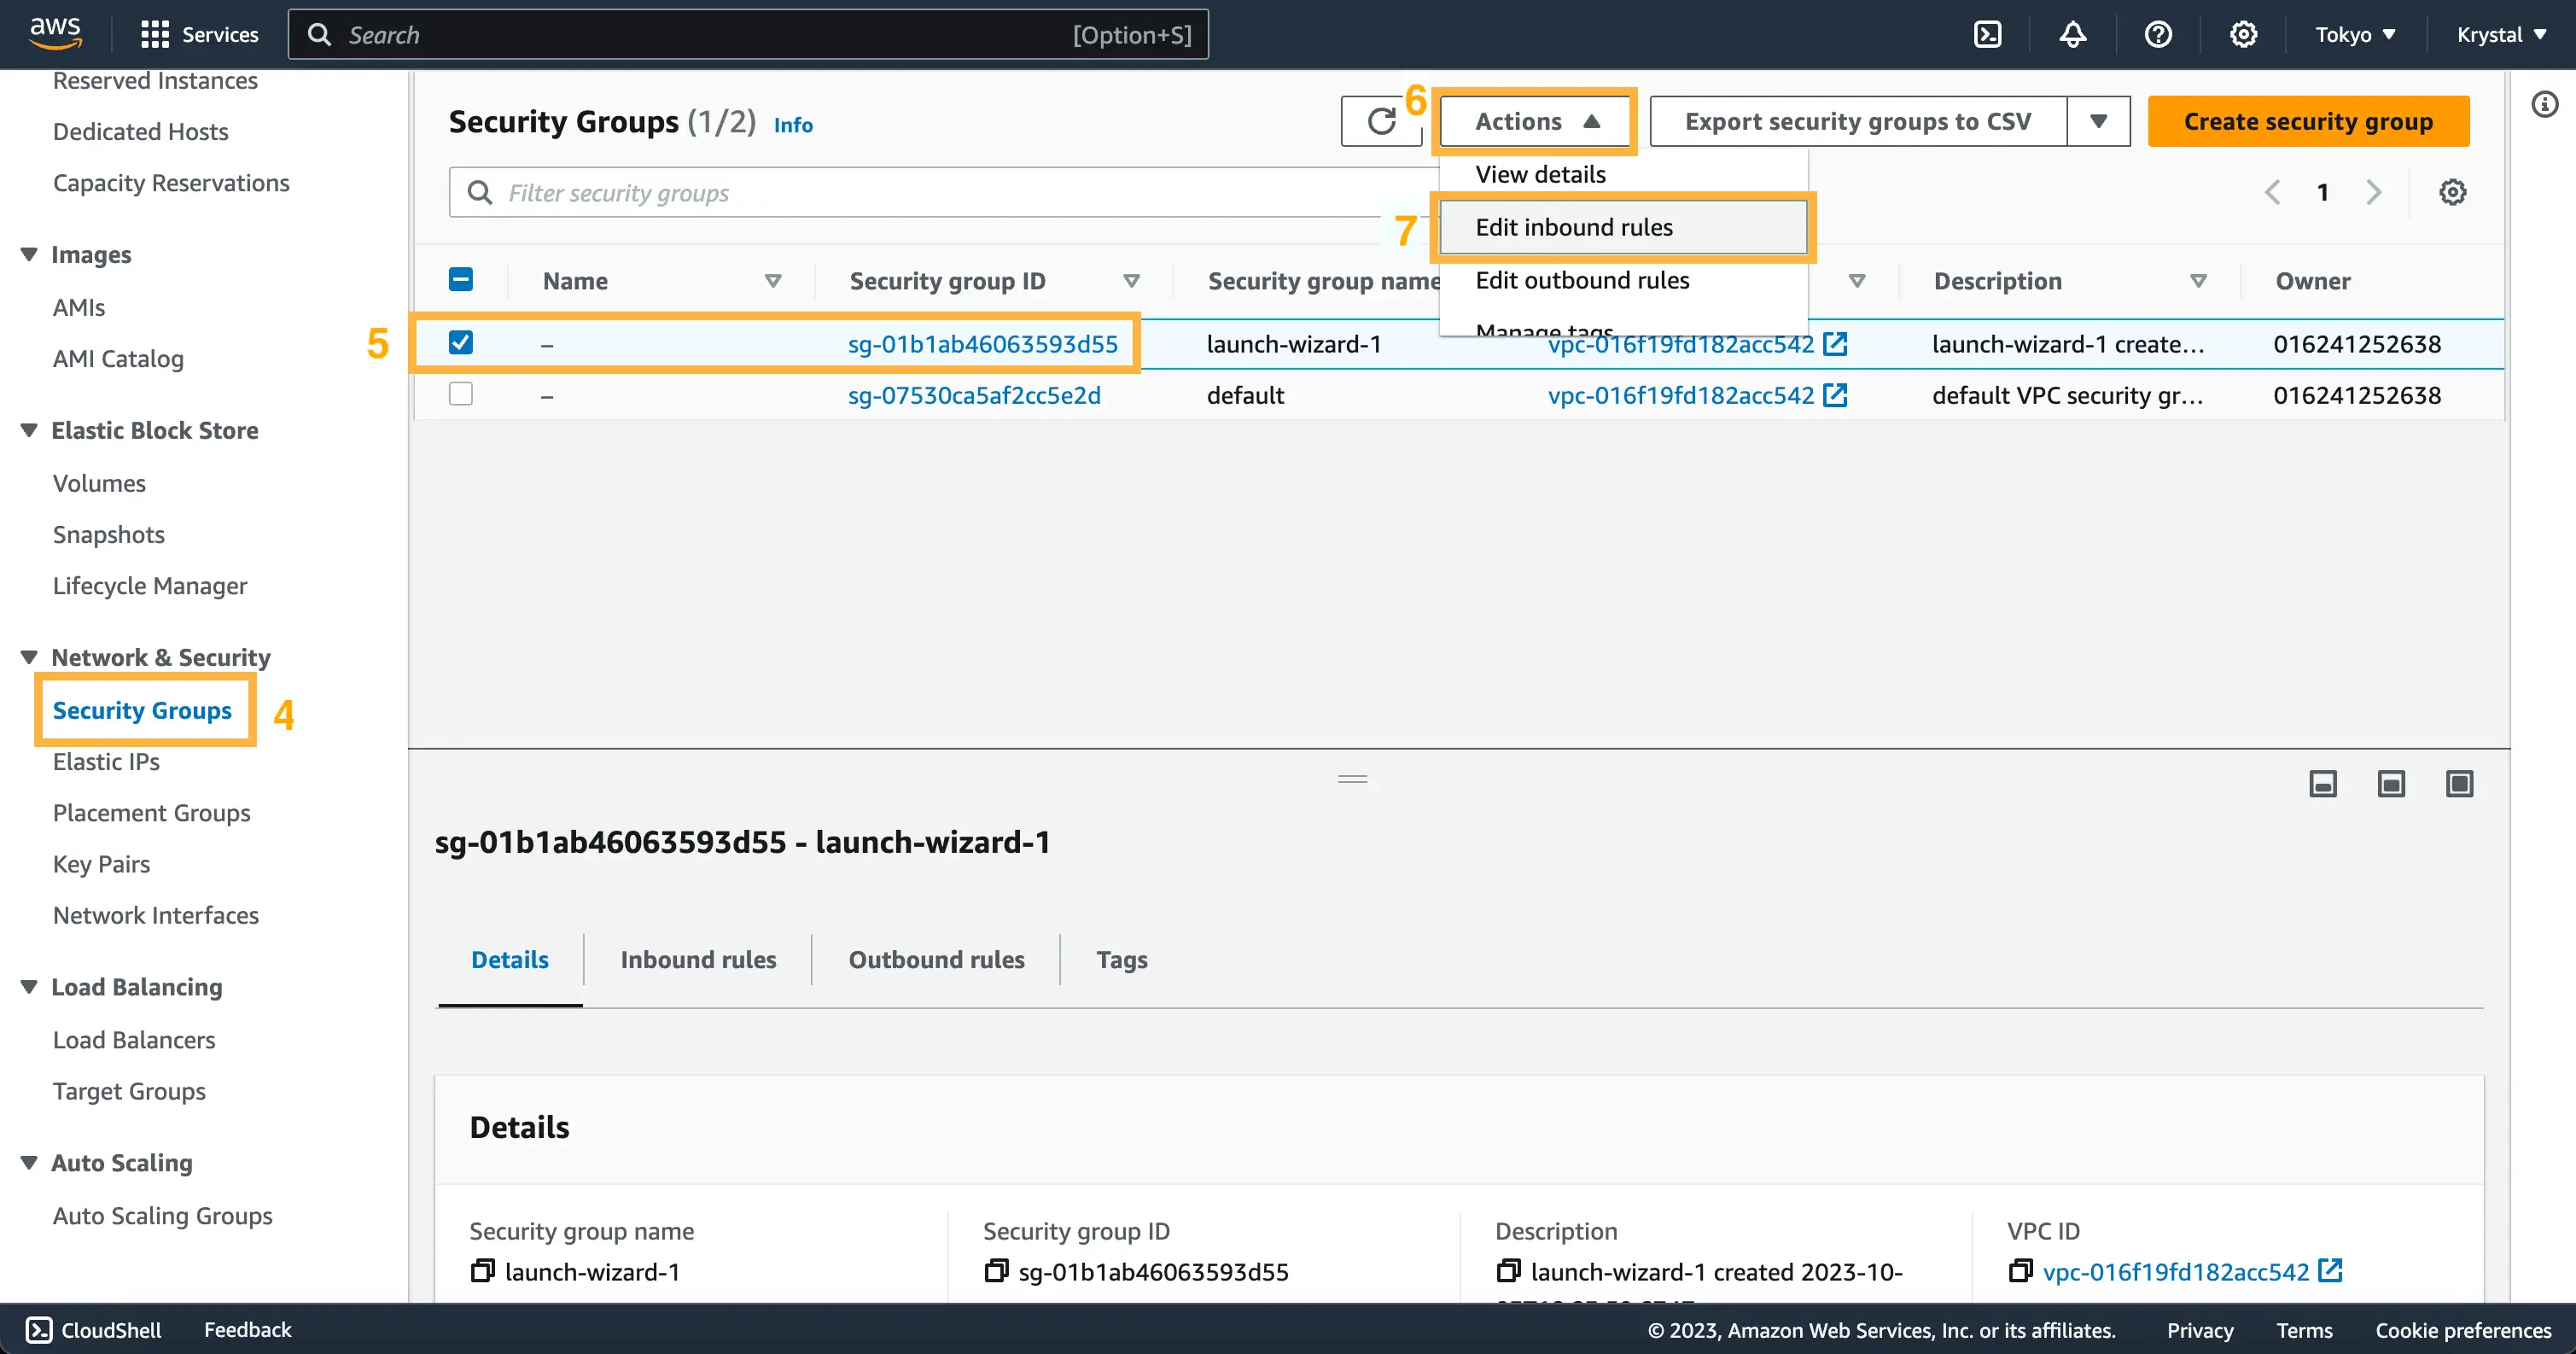Click the Filter security groups field
Image resolution: width=2576 pixels, height=1354 pixels.
[x=944, y=192]
